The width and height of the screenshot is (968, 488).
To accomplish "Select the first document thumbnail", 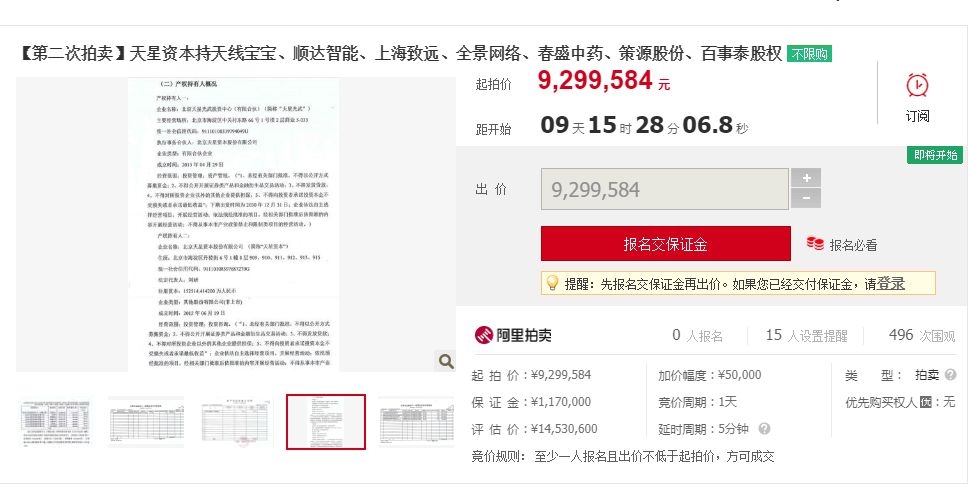I will tap(56, 422).
